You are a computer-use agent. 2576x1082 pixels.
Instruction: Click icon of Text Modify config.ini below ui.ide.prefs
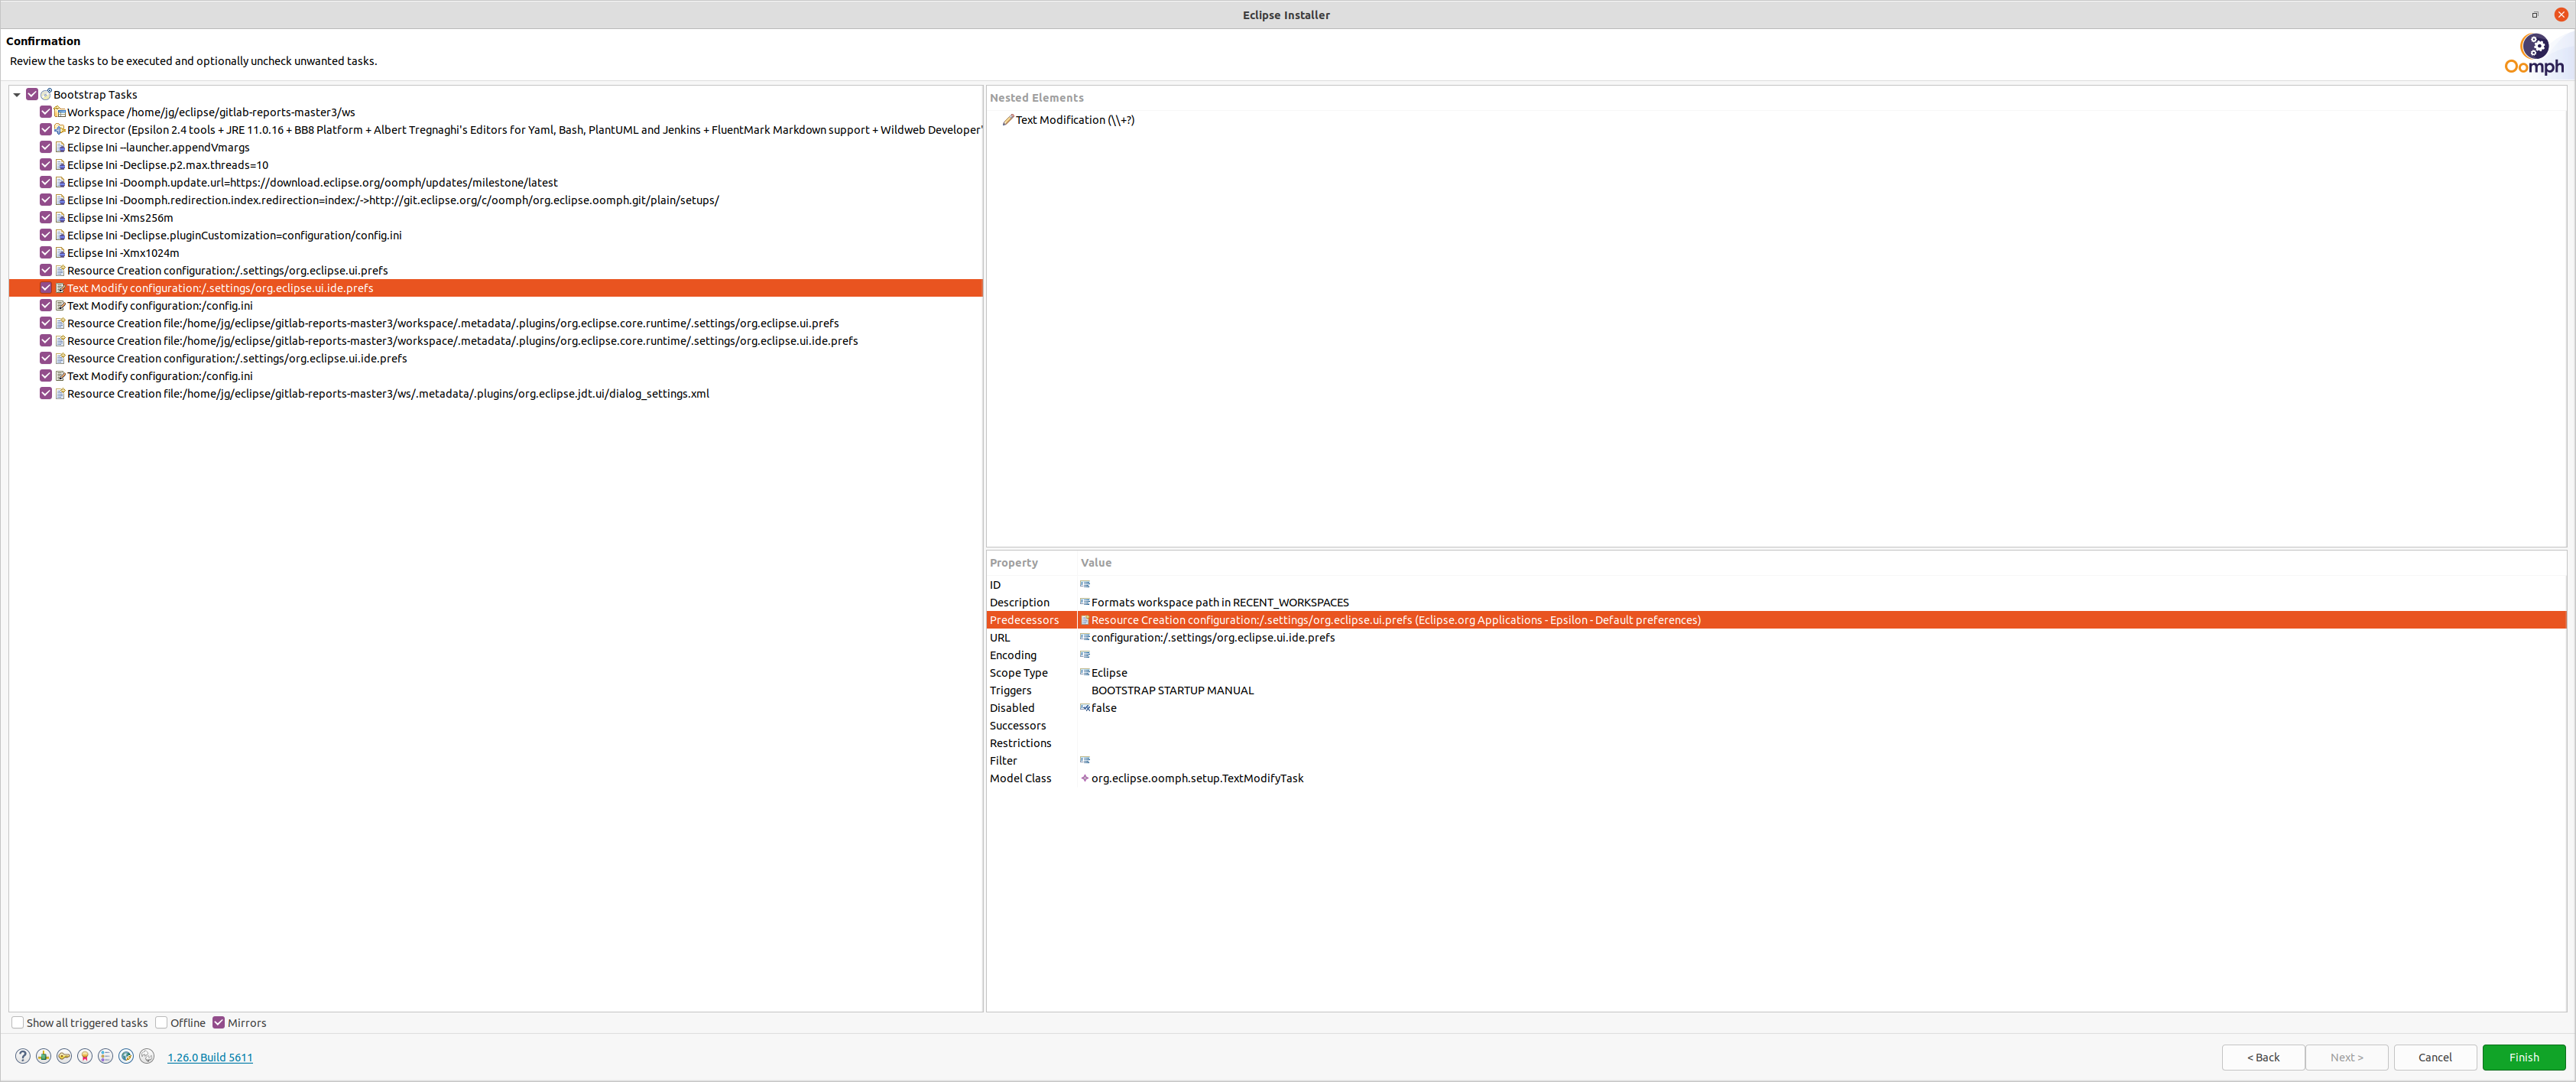60,305
